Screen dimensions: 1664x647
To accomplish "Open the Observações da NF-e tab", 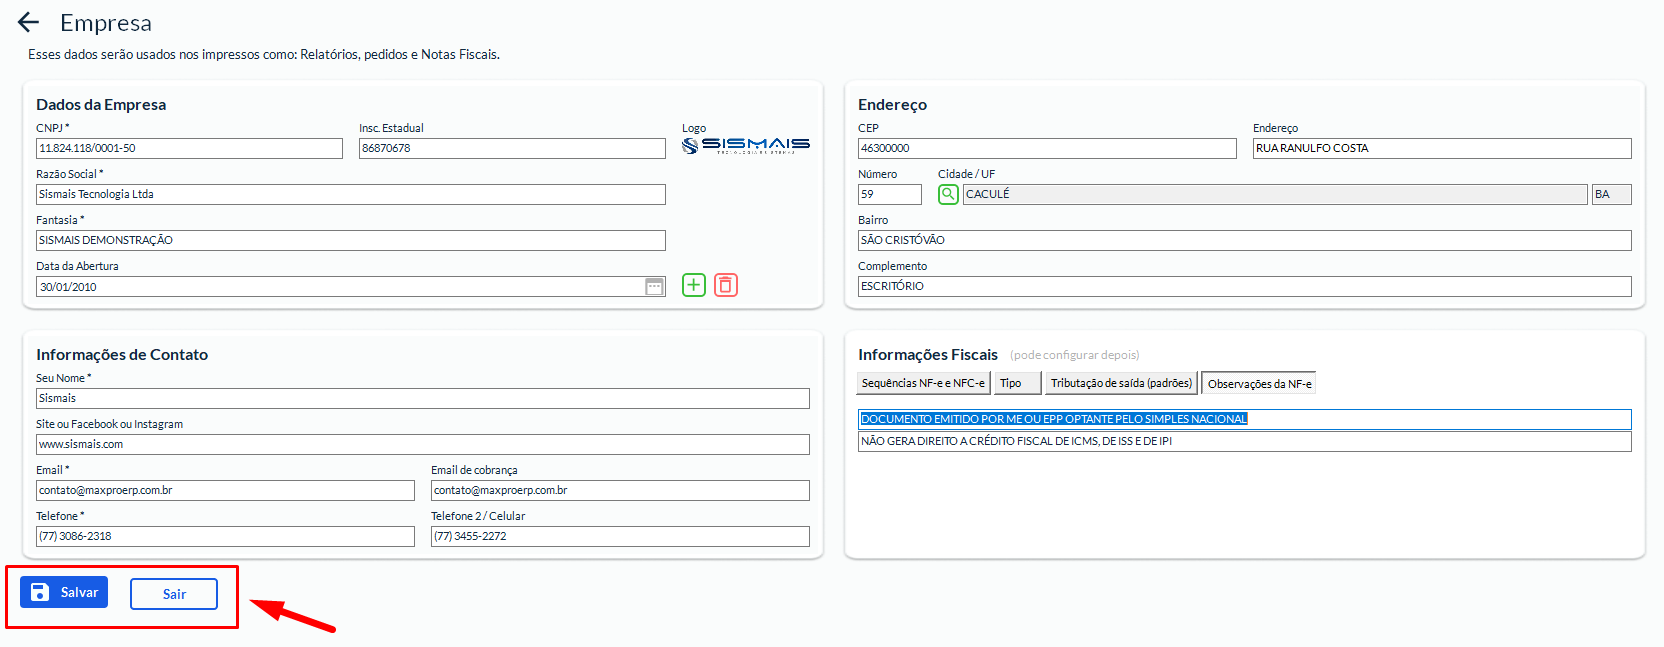I will click(x=1259, y=383).
